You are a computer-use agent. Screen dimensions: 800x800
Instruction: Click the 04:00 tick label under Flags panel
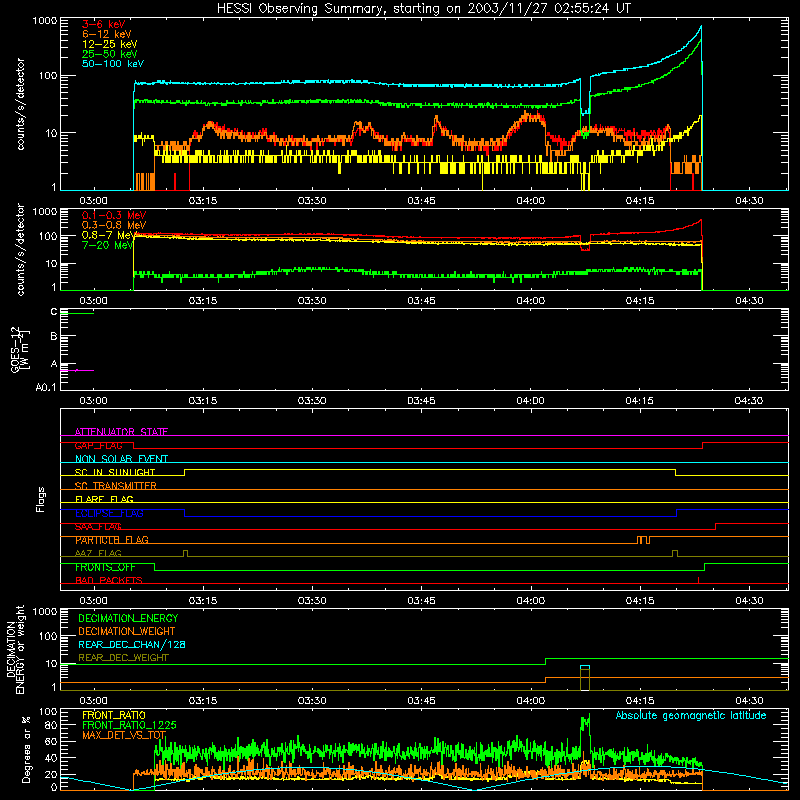coord(531,601)
